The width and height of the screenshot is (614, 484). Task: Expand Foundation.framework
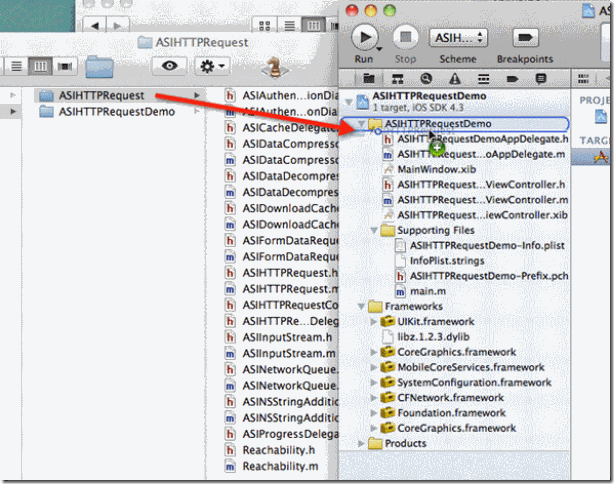coord(374,413)
